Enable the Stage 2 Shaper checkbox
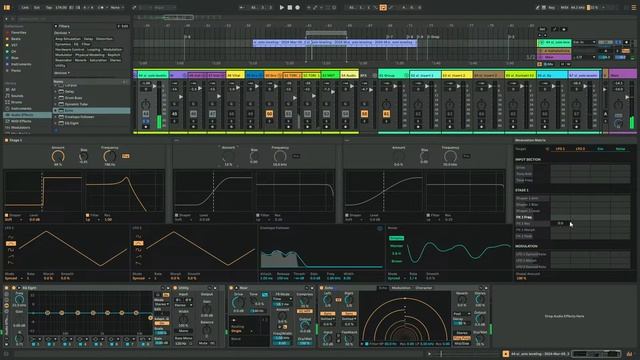640x360 pixels. (x=176, y=215)
